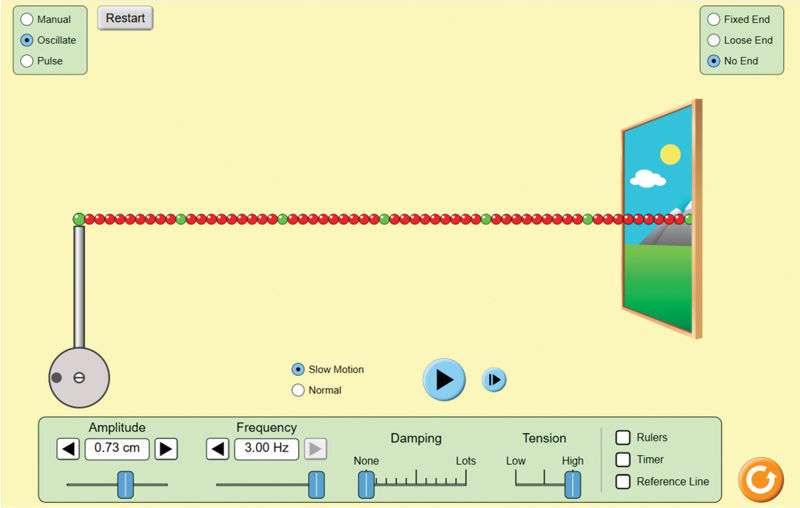
Task: Decrease frequency with left arrow
Action: click(218, 449)
